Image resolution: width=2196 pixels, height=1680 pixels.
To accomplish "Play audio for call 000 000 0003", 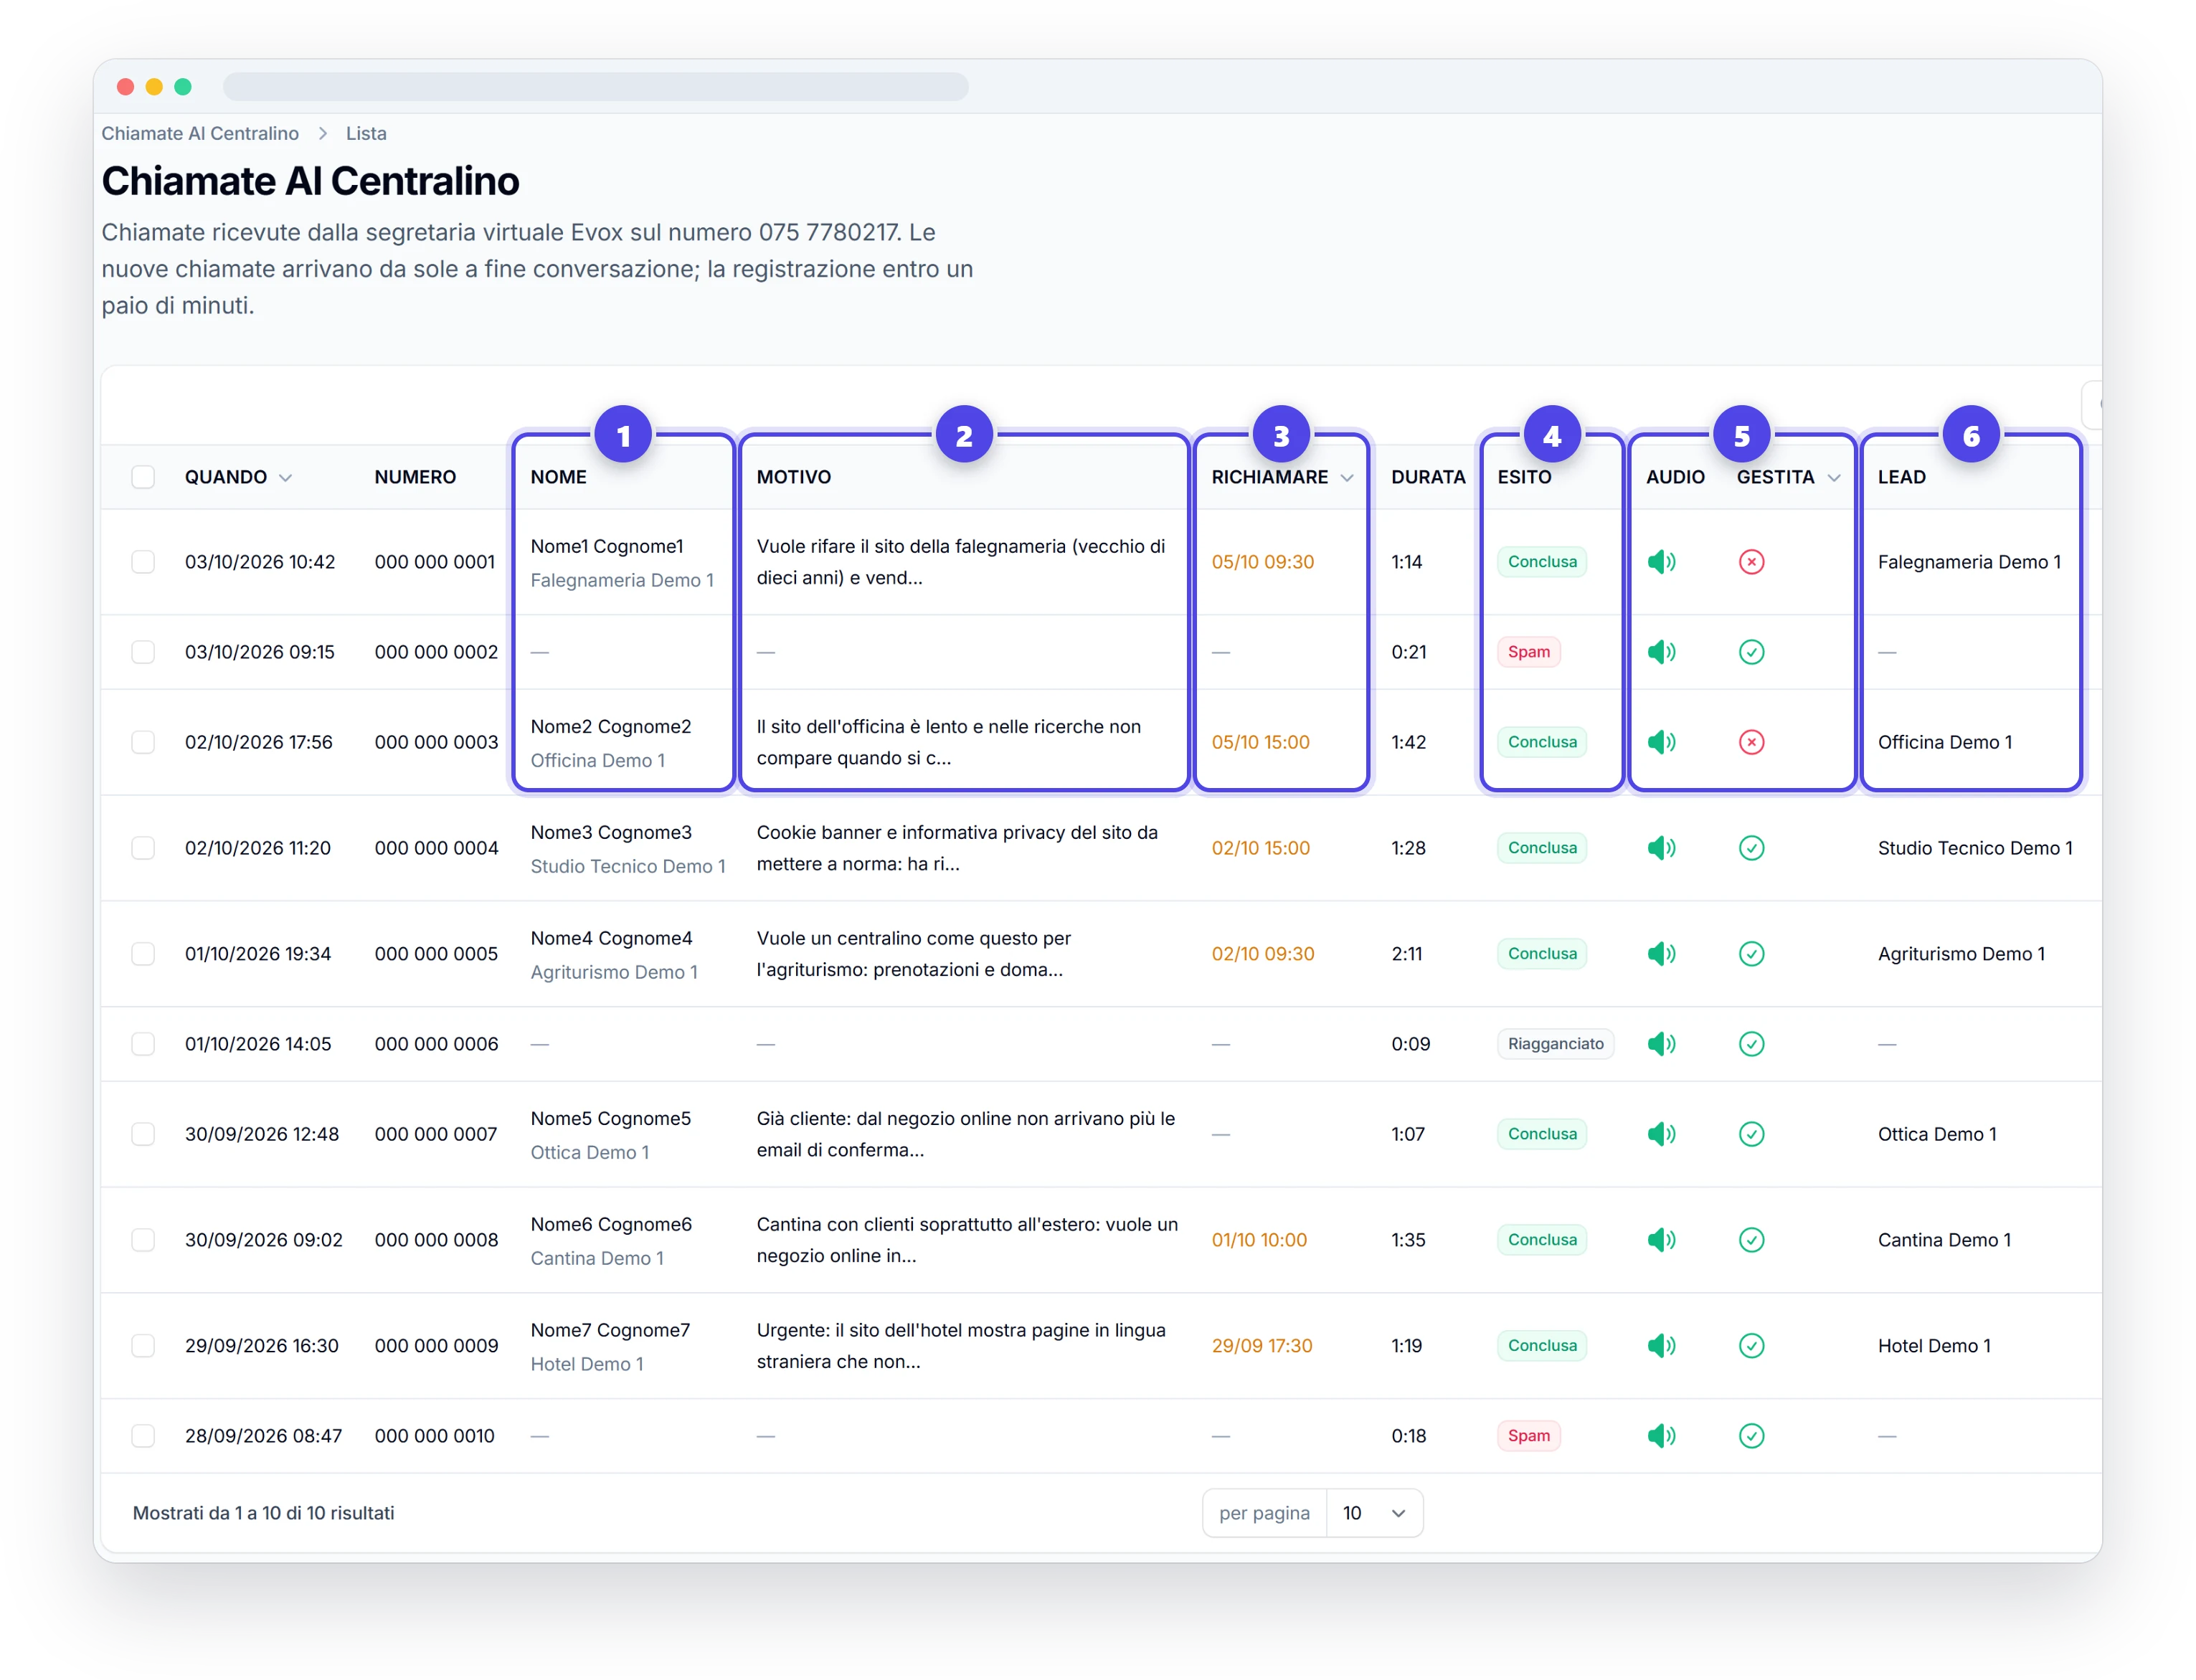I will tap(1661, 742).
